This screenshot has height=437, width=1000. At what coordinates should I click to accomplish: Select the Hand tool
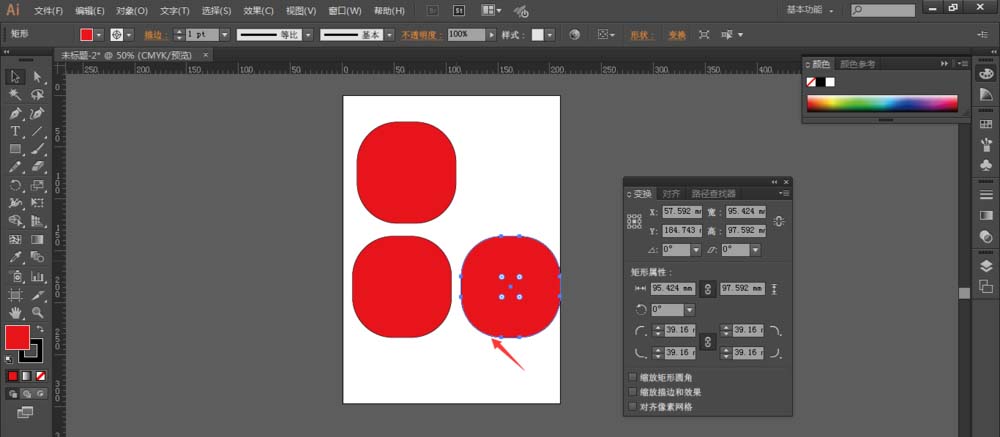pos(15,313)
